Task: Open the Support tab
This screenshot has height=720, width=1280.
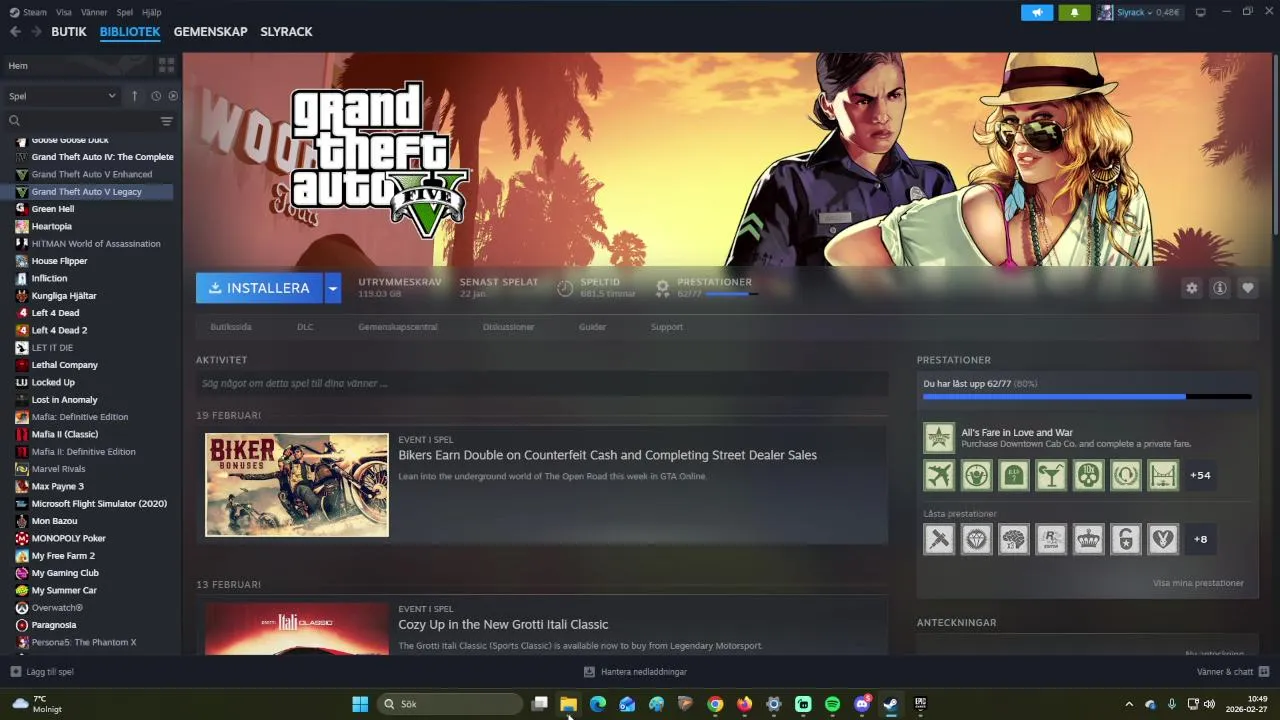Action: coord(667,327)
